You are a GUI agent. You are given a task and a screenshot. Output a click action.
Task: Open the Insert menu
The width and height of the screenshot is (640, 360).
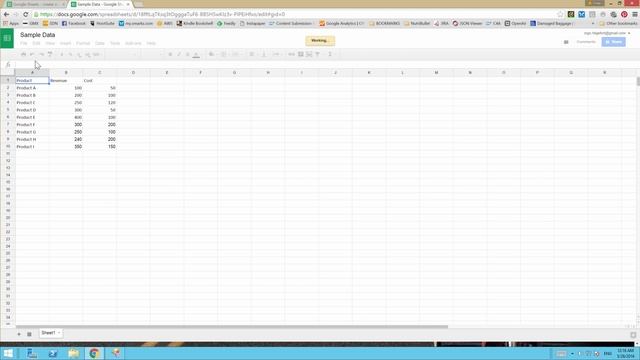point(65,43)
